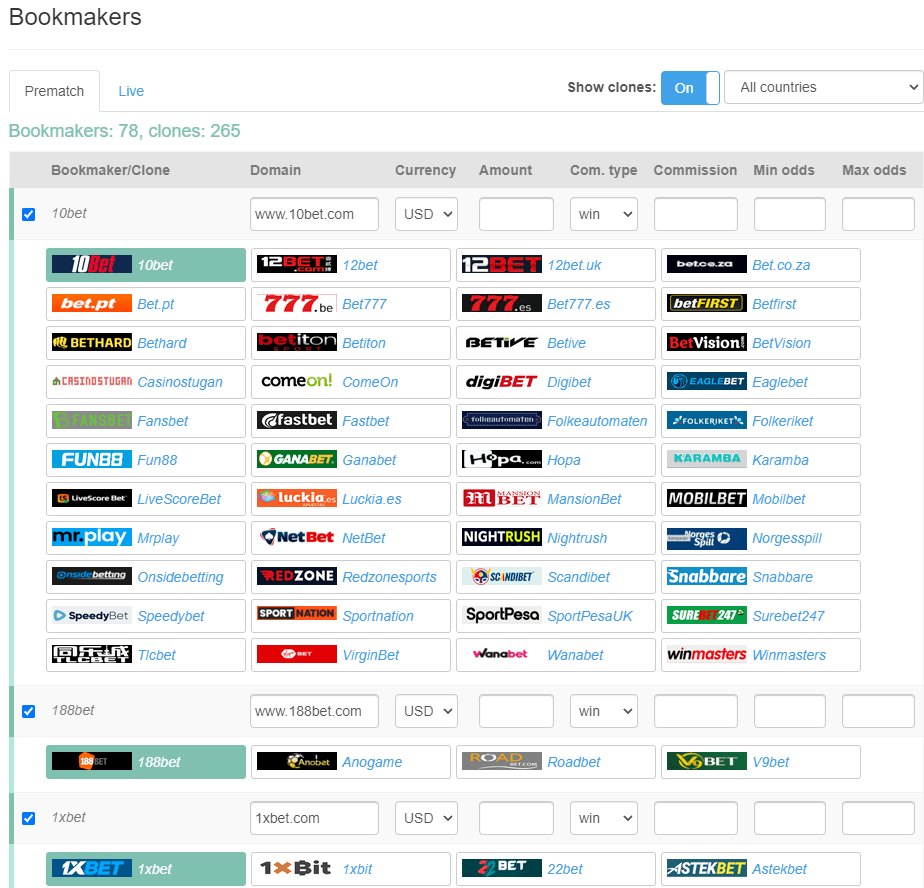Open the Redzonesports clone link
Viewport: 924px width, 888px height.
(x=389, y=577)
